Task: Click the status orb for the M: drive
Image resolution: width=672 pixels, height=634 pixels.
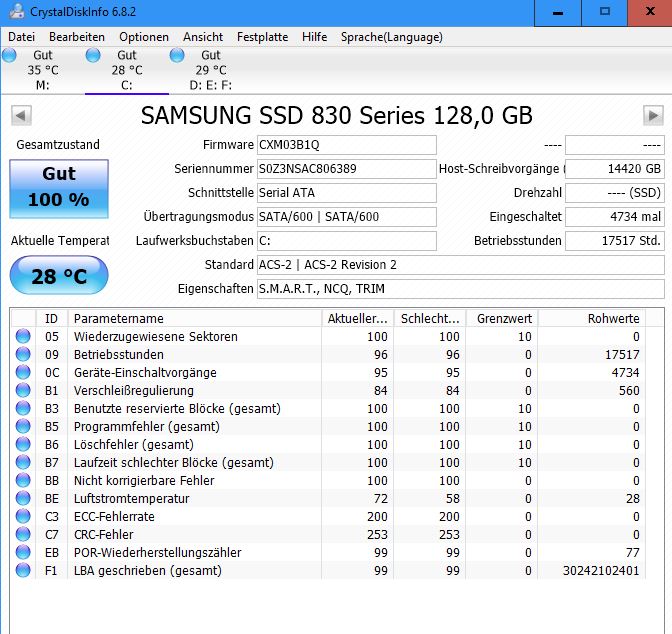Action: [9, 55]
